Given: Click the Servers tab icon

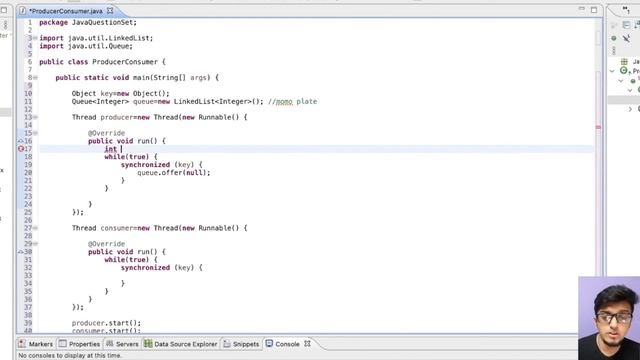Looking at the screenshot, I should click(109, 344).
